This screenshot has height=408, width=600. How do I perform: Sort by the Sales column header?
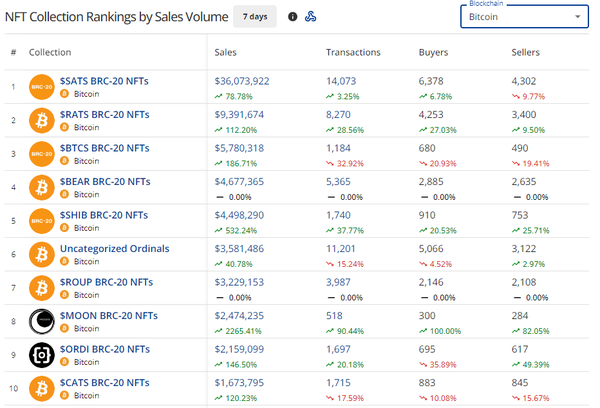(x=228, y=51)
